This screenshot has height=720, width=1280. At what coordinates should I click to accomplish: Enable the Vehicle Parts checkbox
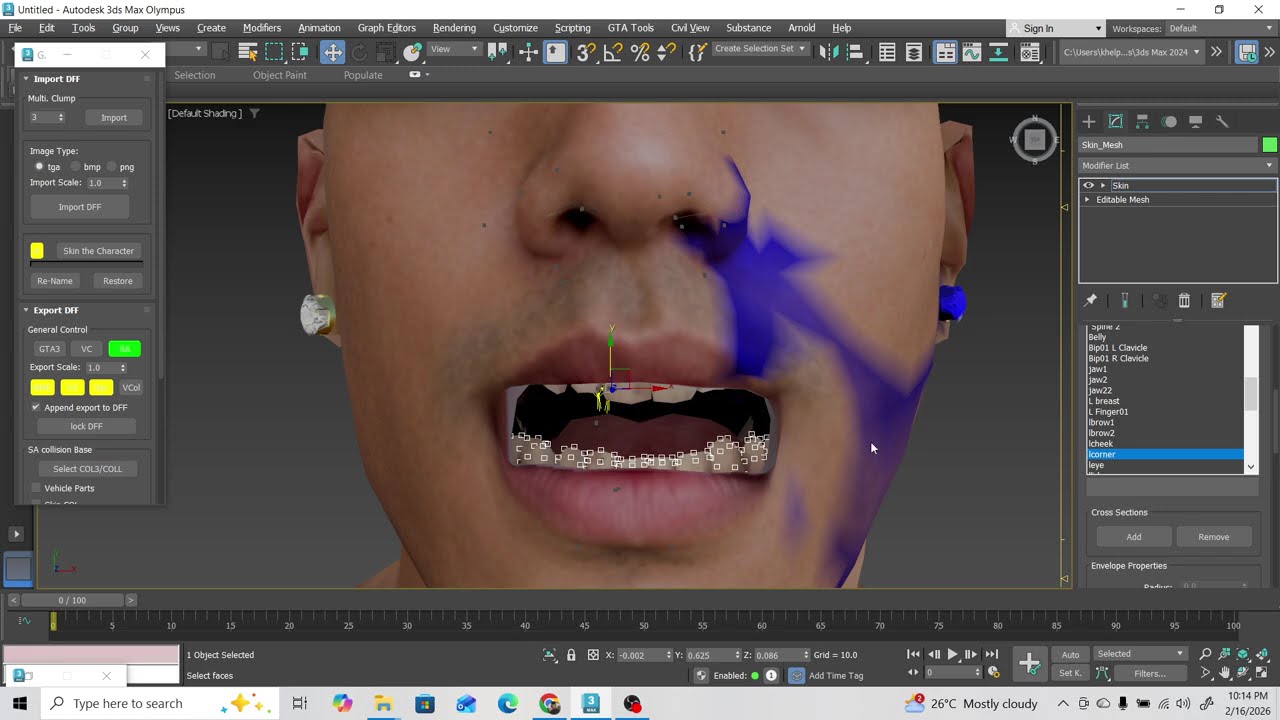tap(36, 488)
